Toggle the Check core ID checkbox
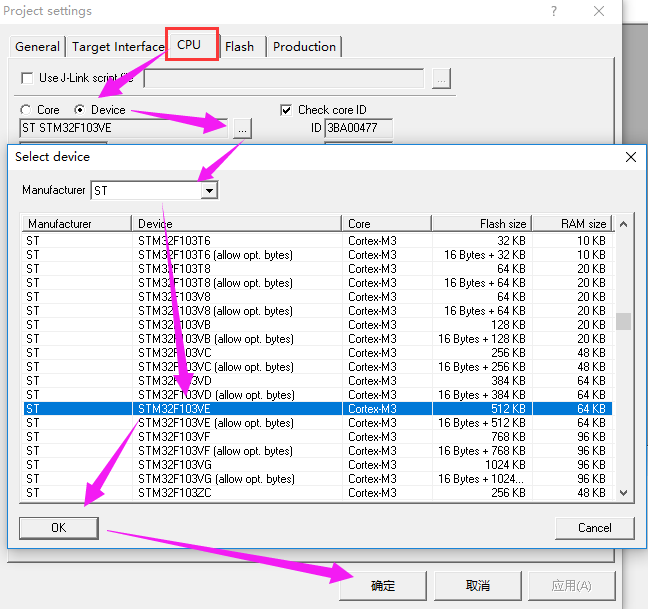The image size is (648, 609). 287,110
